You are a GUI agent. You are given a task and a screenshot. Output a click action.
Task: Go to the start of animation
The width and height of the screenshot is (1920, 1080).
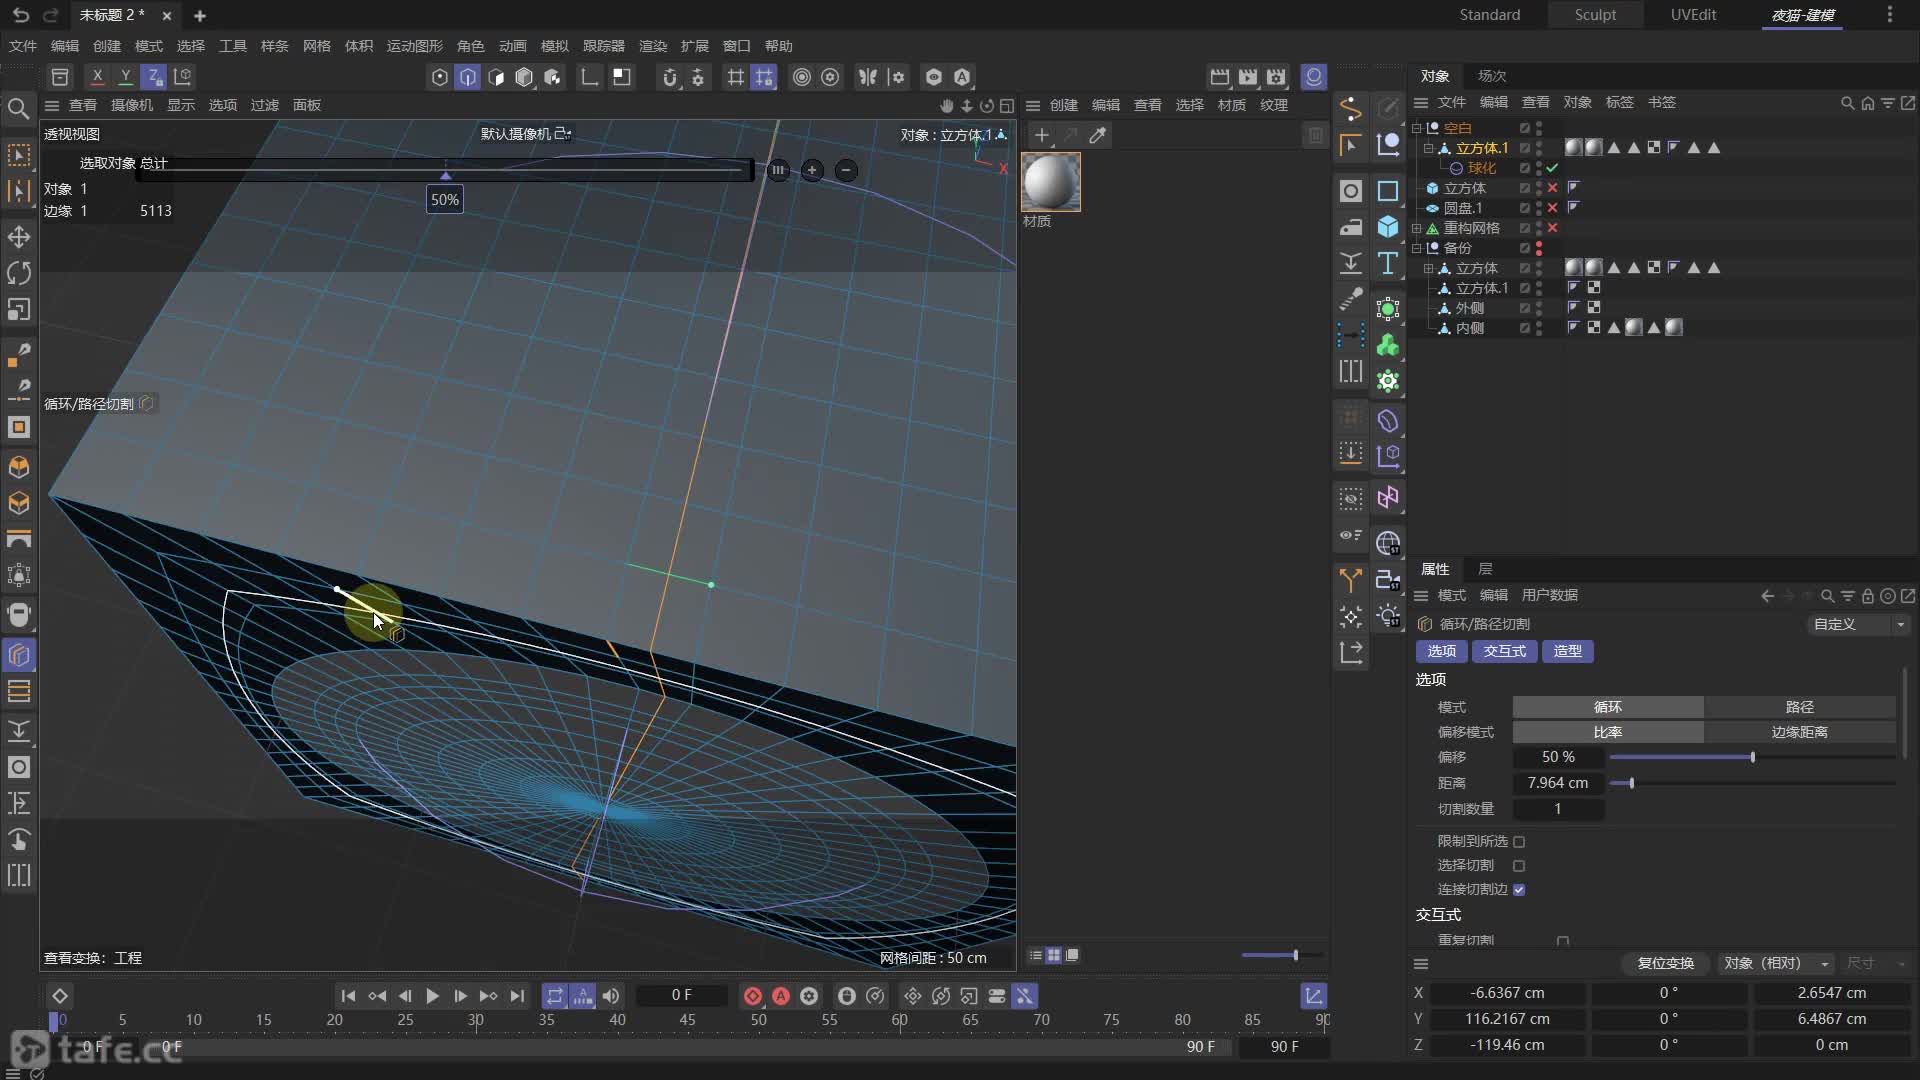tap(348, 996)
